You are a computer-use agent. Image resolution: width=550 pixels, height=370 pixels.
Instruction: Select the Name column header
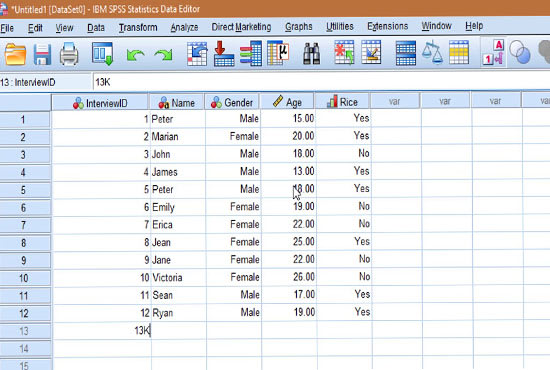pos(177,102)
